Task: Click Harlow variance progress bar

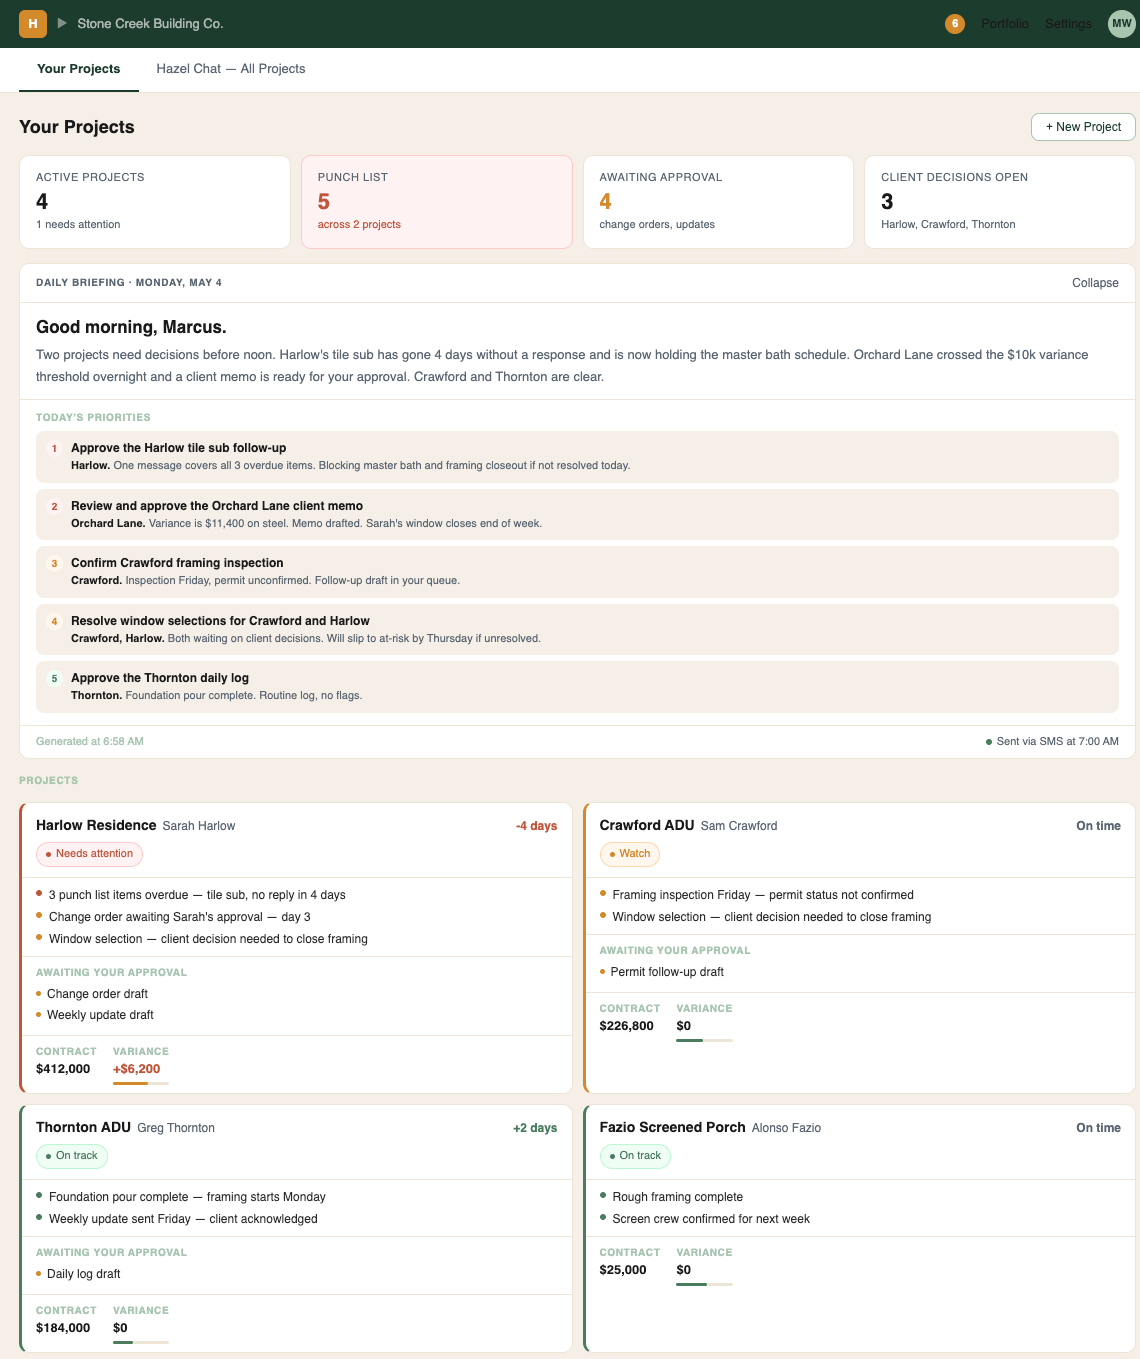Action: click(x=141, y=1083)
